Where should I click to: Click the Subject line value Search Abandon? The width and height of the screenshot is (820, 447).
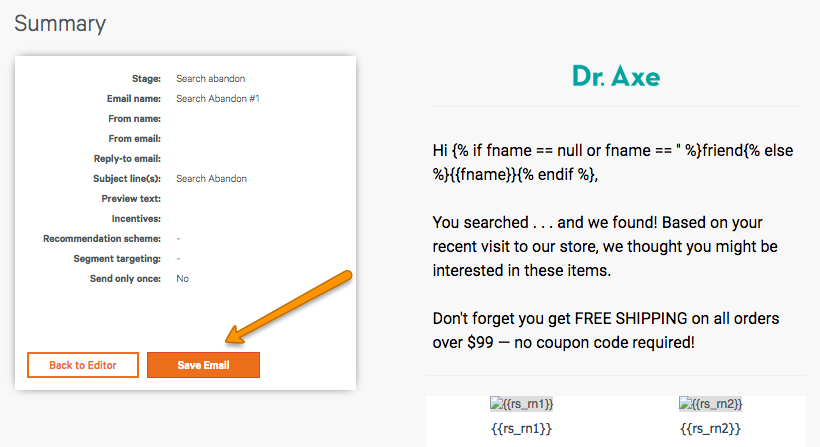[x=211, y=178]
